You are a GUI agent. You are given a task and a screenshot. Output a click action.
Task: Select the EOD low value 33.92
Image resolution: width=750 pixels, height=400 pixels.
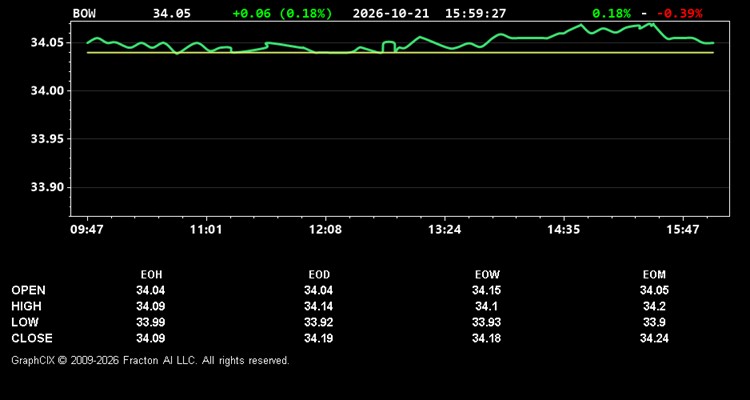coord(319,322)
